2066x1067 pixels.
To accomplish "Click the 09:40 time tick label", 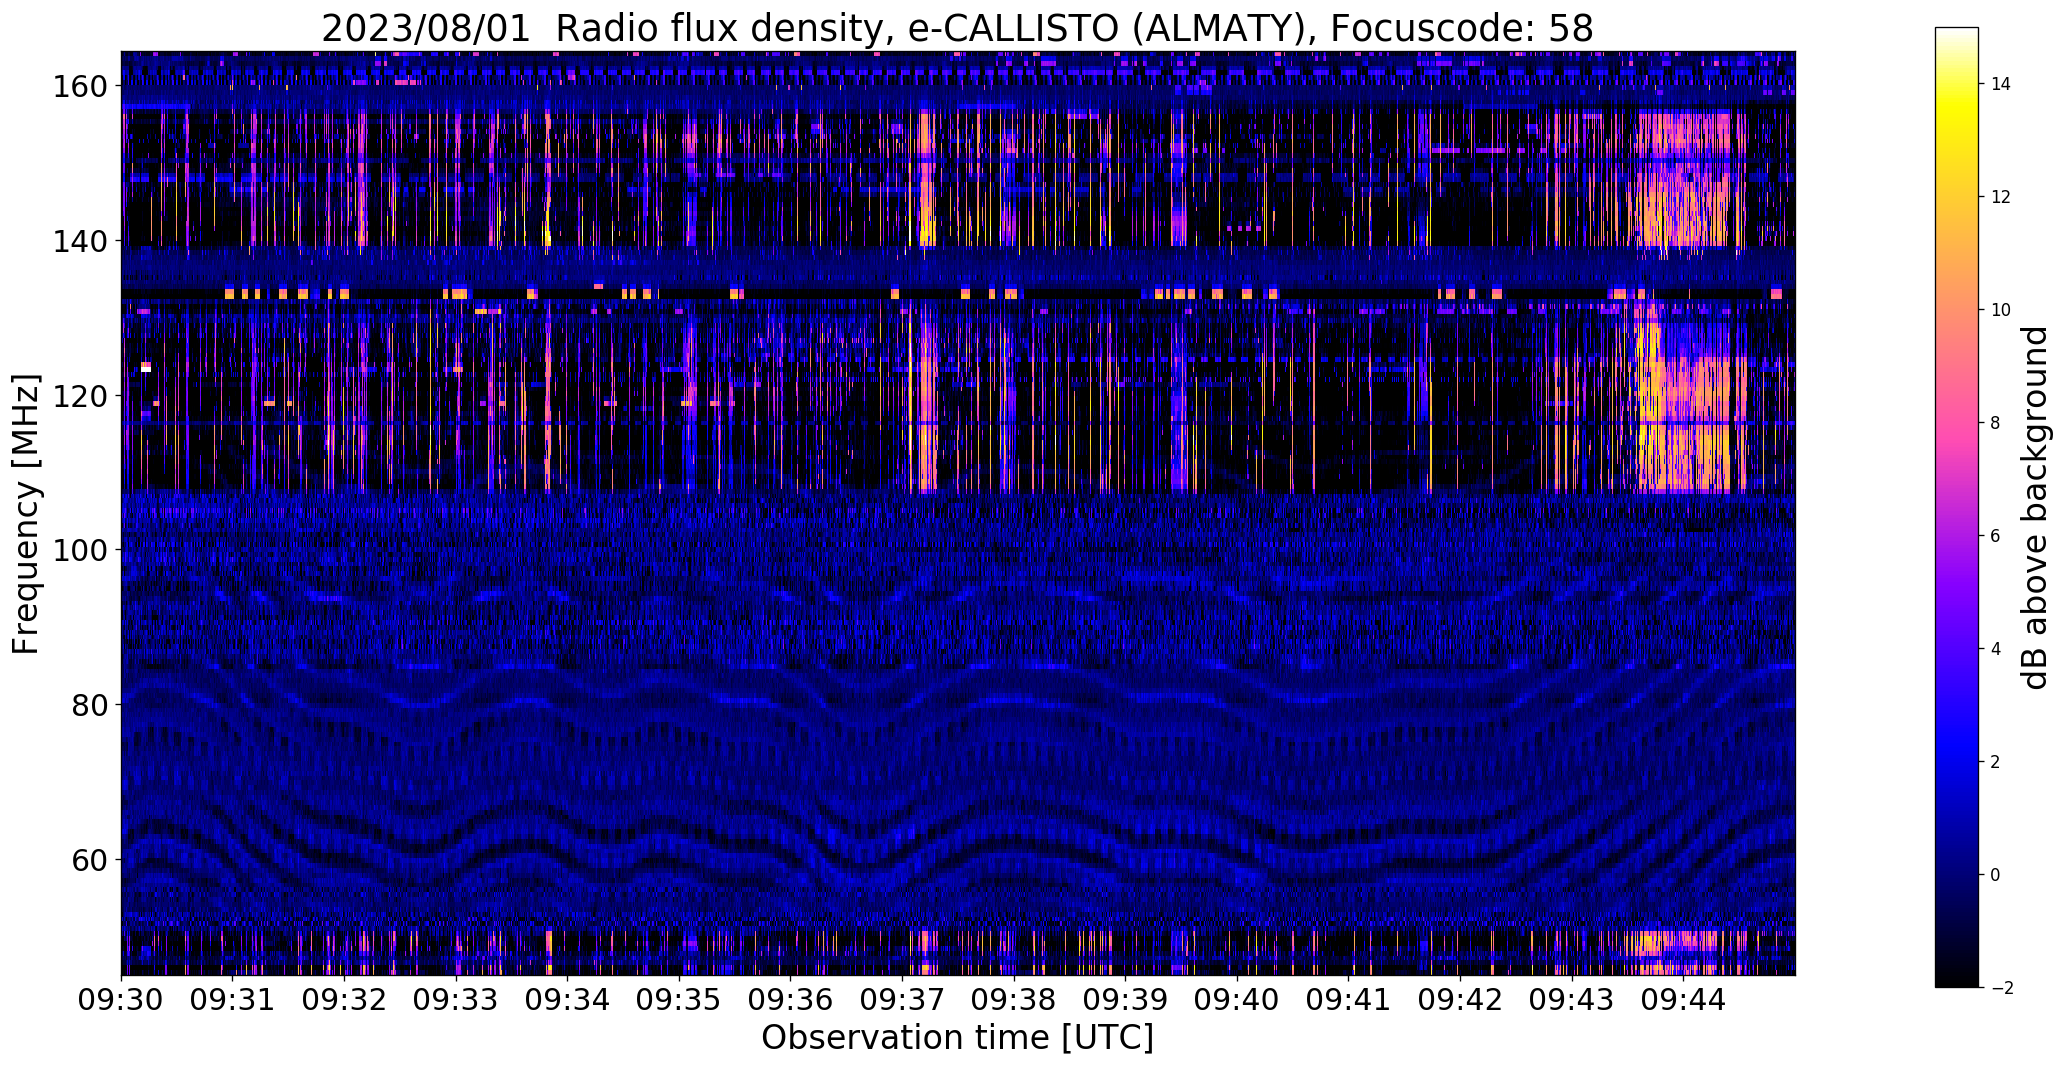I will 1238,998.
